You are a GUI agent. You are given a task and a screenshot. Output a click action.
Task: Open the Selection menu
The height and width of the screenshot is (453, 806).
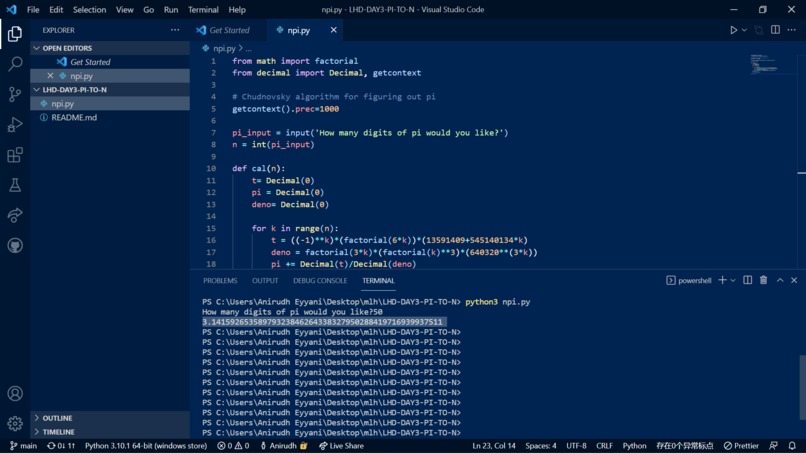click(x=89, y=9)
